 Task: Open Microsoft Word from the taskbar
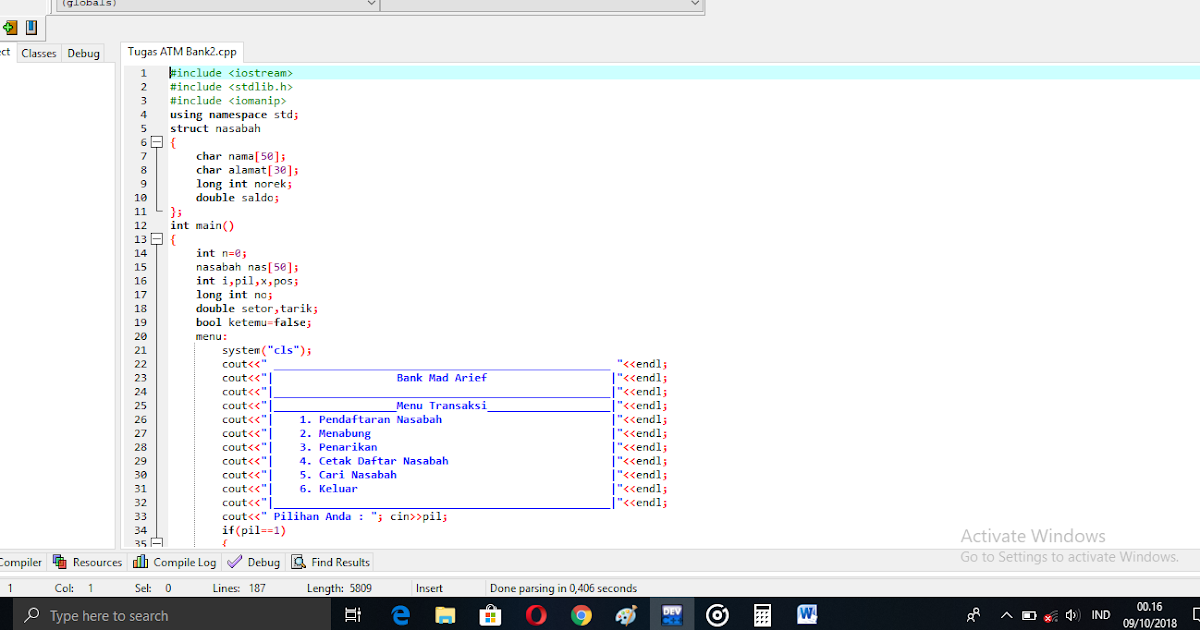pyautogui.click(x=807, y=614)
